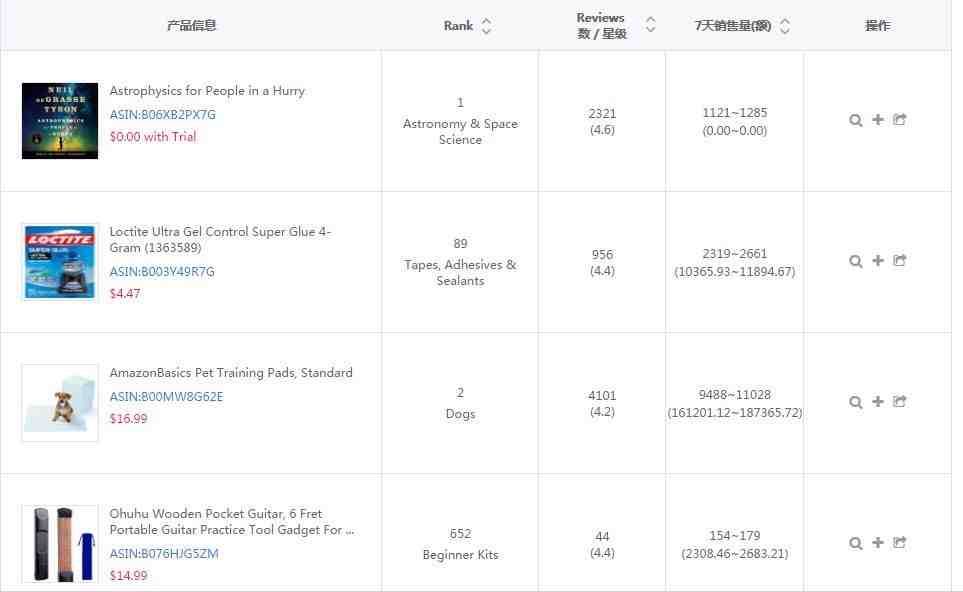
Task: Click the share icon for Ohuhu Pocket Guitar row
Action: pos(900,543)
